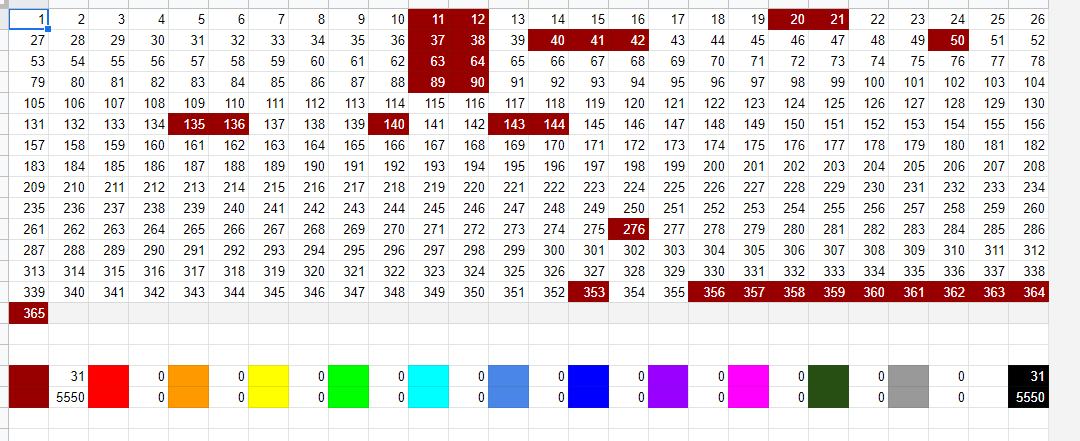Click the cell containing 183
Screen dimensions: 1080x441
point(29,167)
